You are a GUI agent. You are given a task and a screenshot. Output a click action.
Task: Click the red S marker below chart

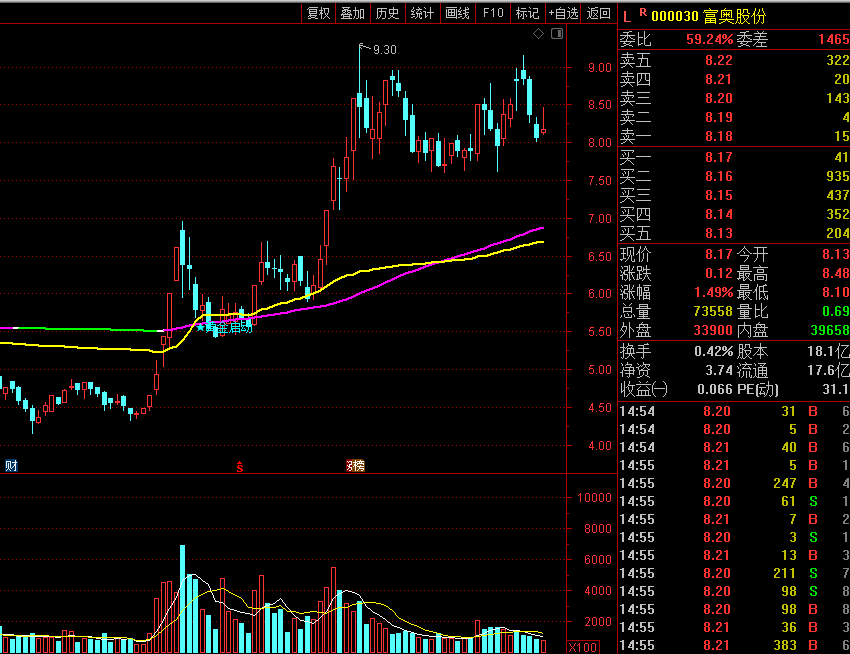[x=240, y=466]
